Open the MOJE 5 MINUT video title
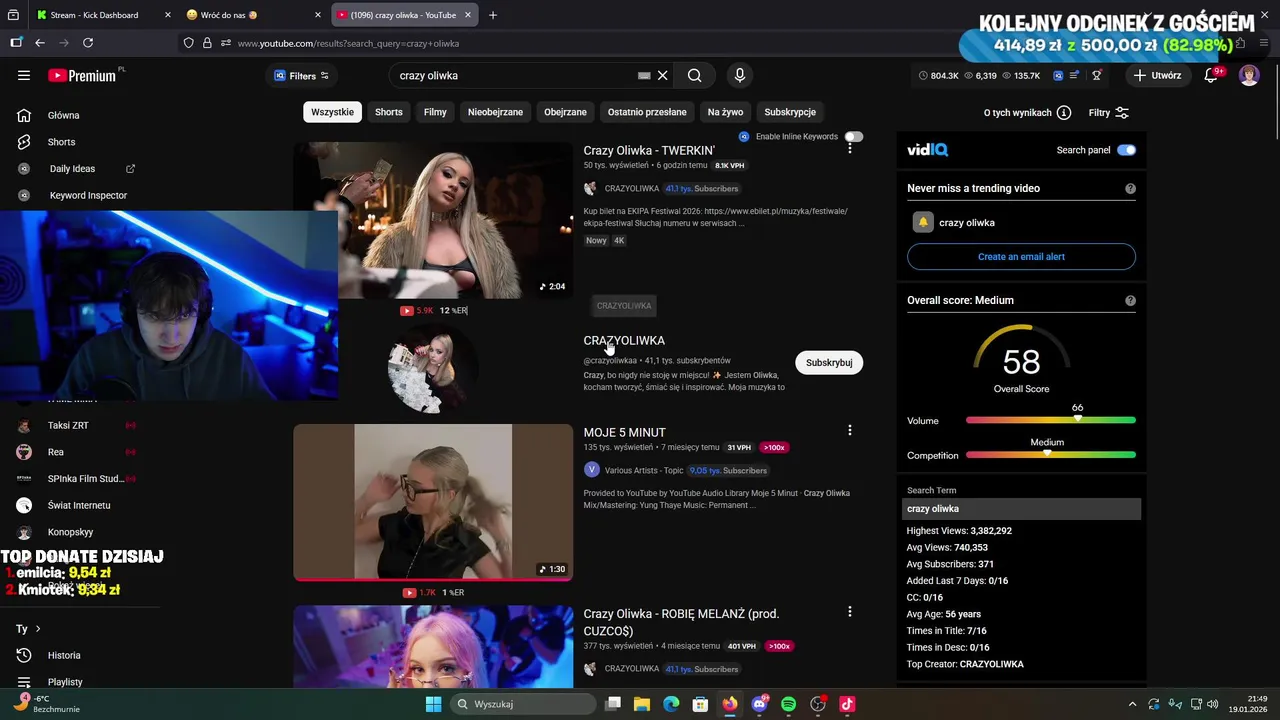1280x720 pixels. [624, 432]
